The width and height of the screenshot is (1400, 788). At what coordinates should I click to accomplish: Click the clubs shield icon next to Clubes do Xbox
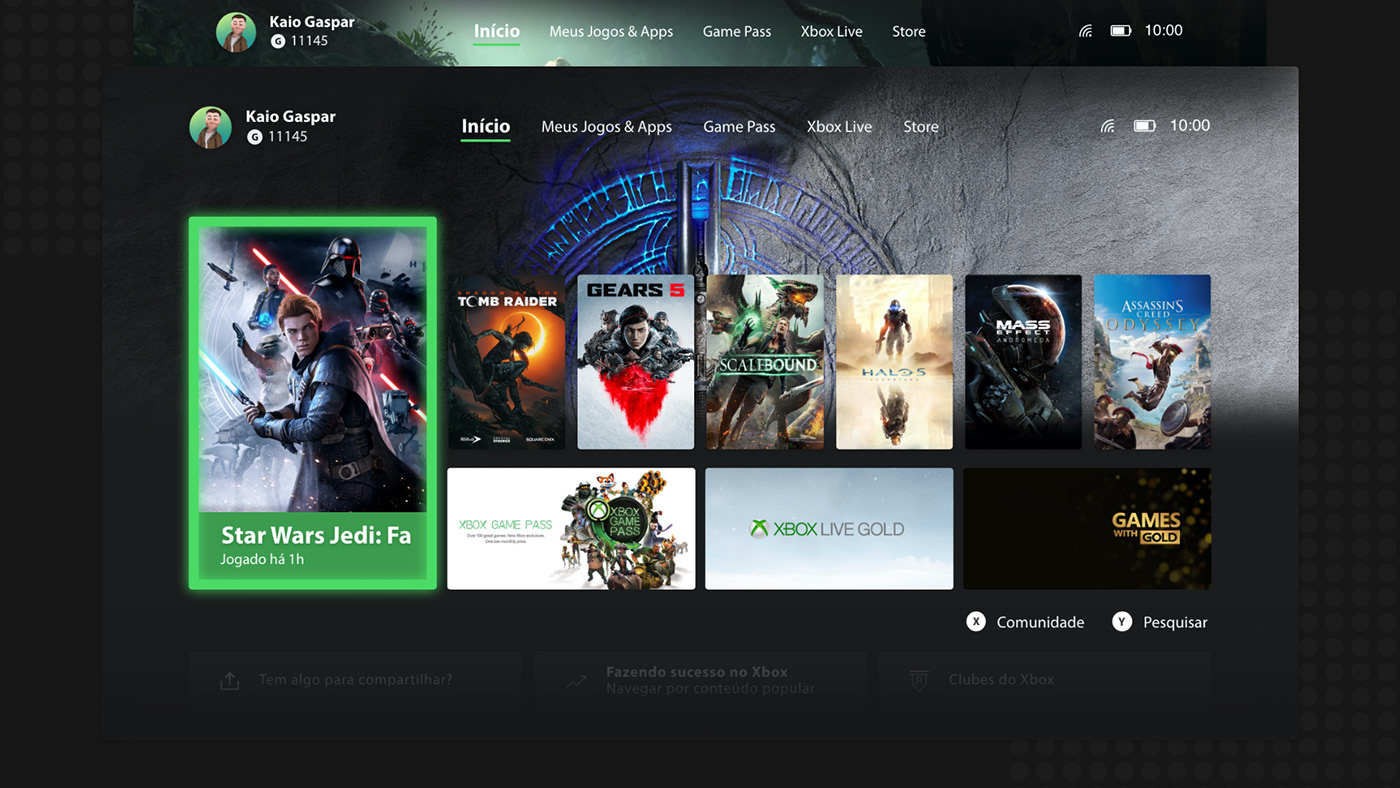(x=919, y=680)
